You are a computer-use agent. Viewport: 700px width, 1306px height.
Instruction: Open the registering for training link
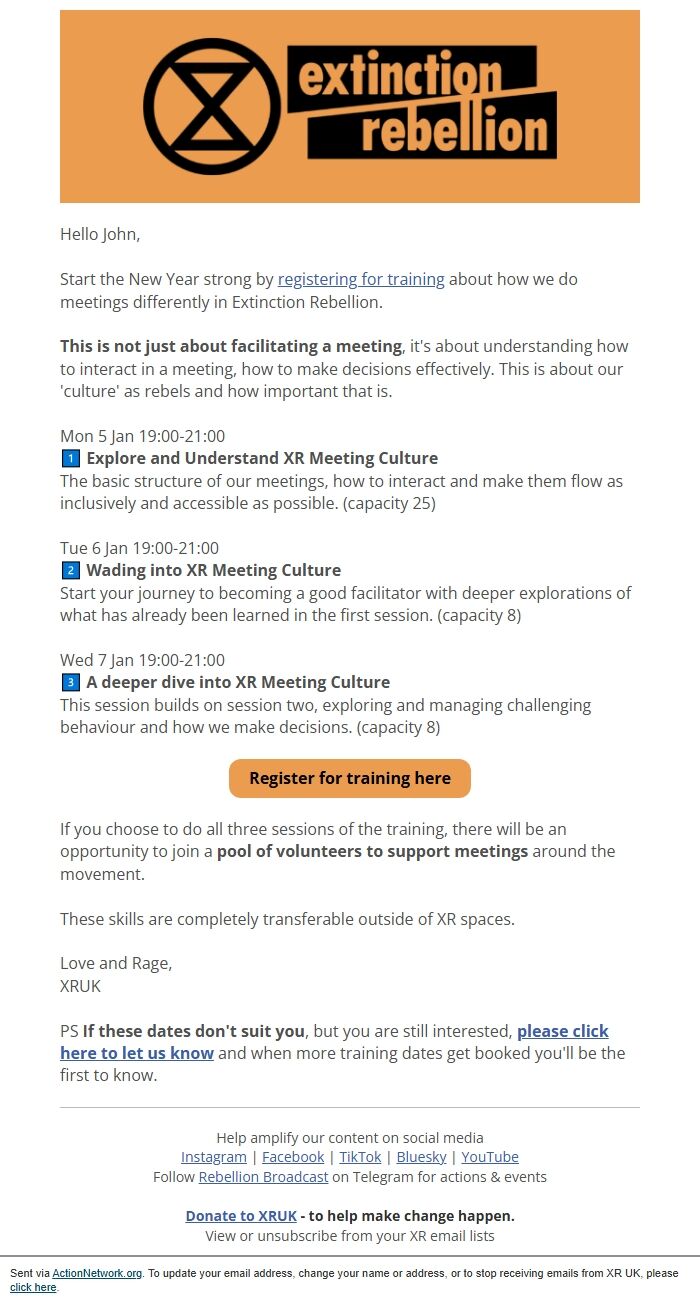click(361, 279)
